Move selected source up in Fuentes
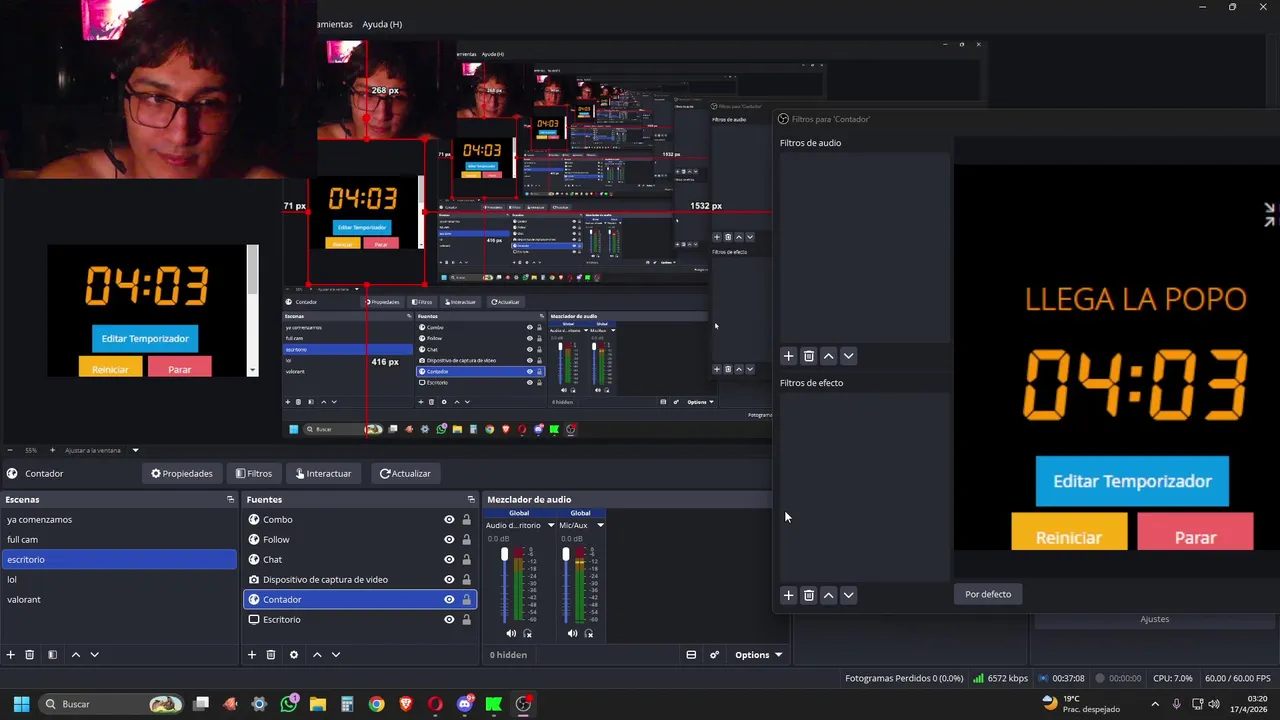This screenshot has height=720, width=1280. point(317,655)
